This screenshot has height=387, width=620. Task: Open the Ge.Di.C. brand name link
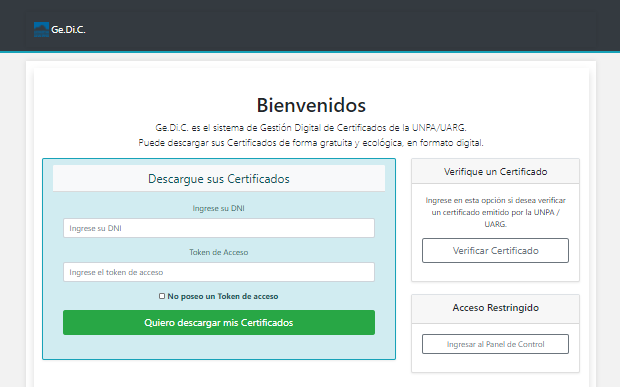point(68,30)
